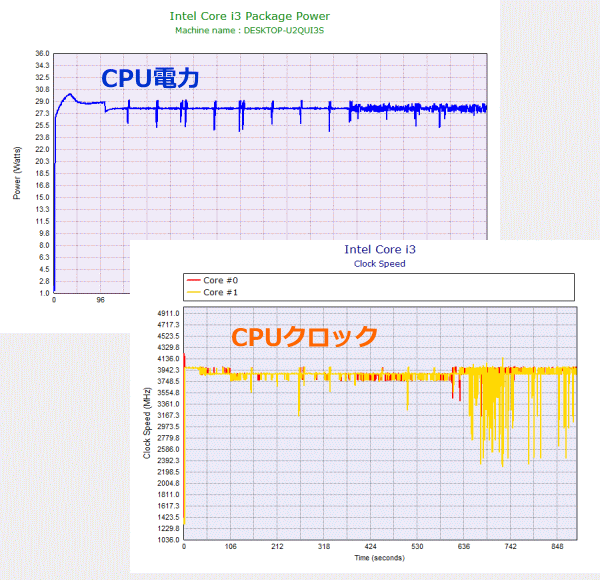Click the 3748.5 clock axis value
The height and width of the screenshot is (580, 600).
[x=168, y=381]
